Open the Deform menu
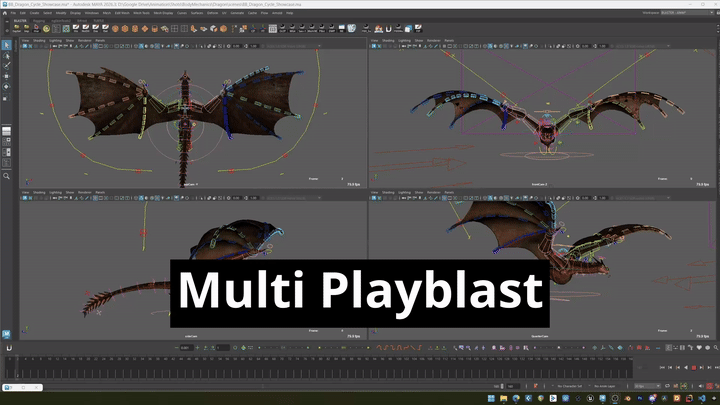 pyautogui.click(x=213, y=13)
